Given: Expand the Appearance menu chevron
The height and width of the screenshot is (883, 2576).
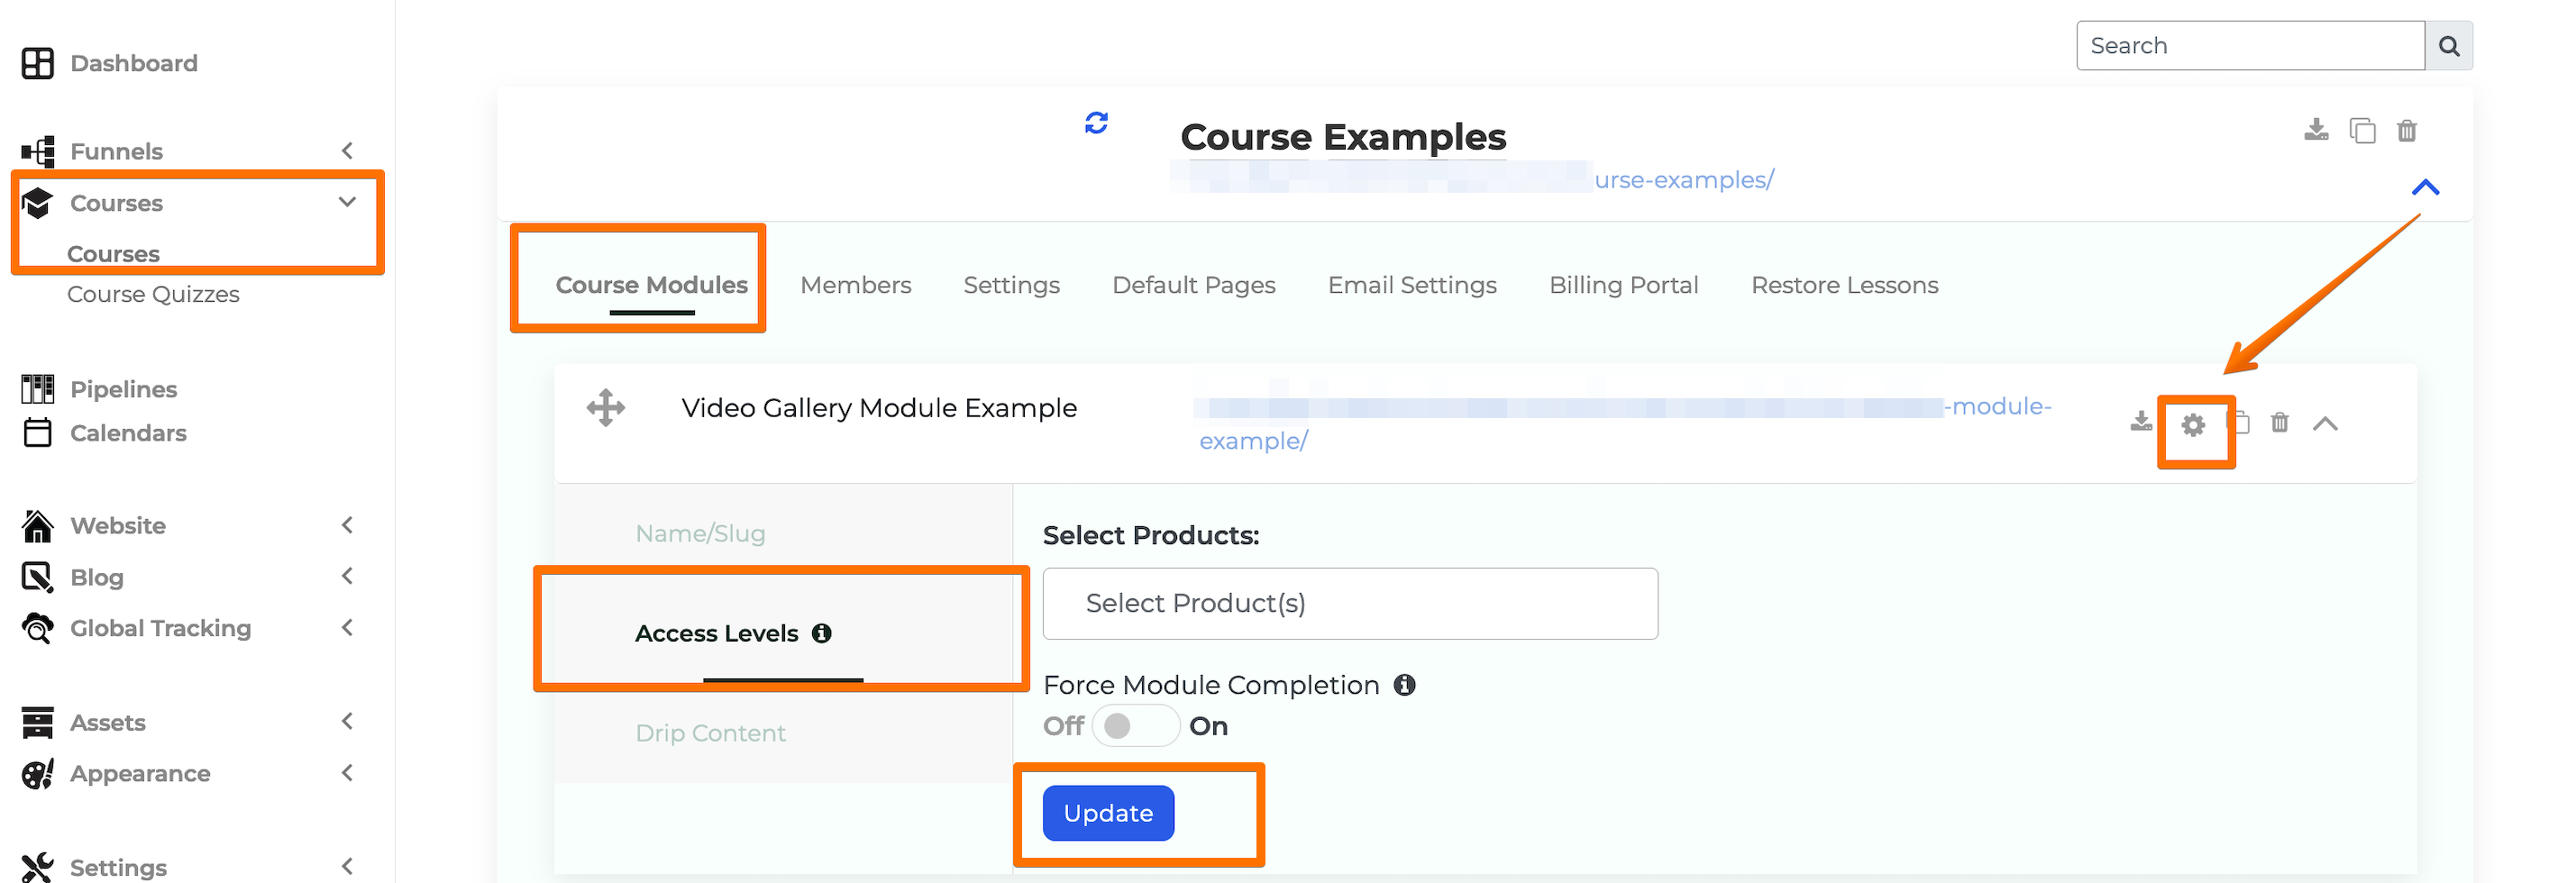Looking at the screenshot, I should [x=347, y=773].
